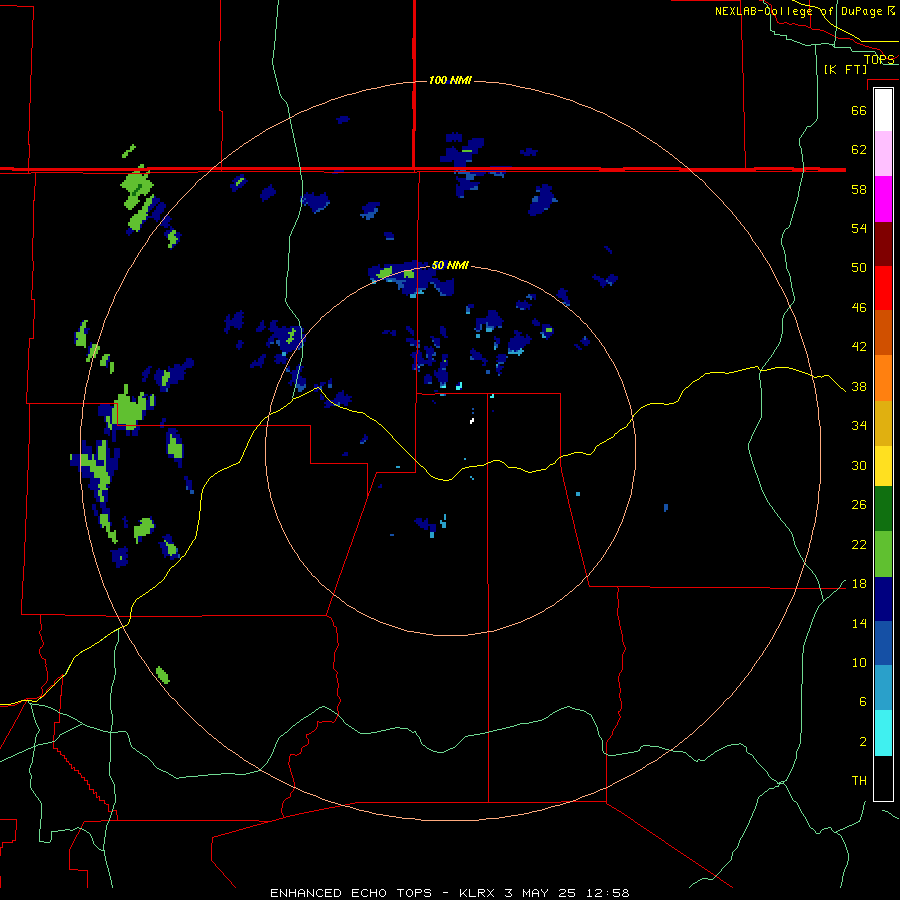Click the 50 NMI range ring label
Screen dimensions: 900x900
449,265
